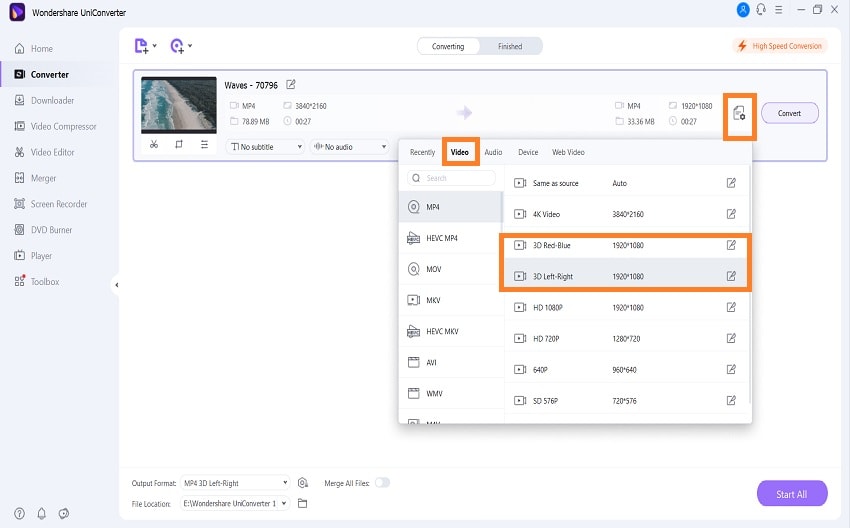
Task: Switch to the Recently tab
Action: click(422, 152)
